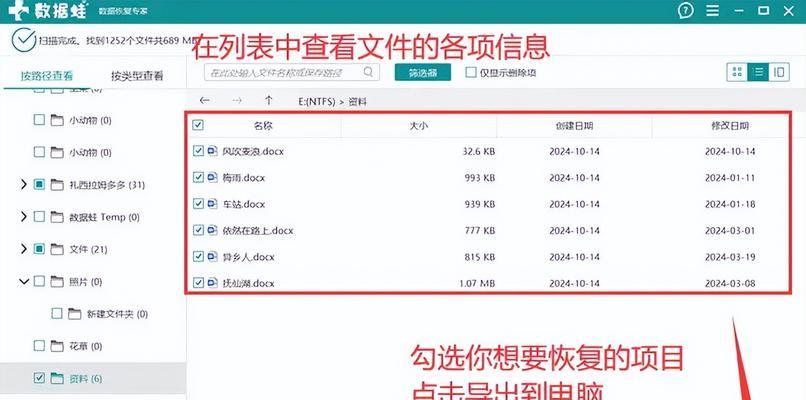This screenshot has width=806, height=400.
Task: Toggle the 文件 (21) folder checkbox
Action: coord(39,249)
